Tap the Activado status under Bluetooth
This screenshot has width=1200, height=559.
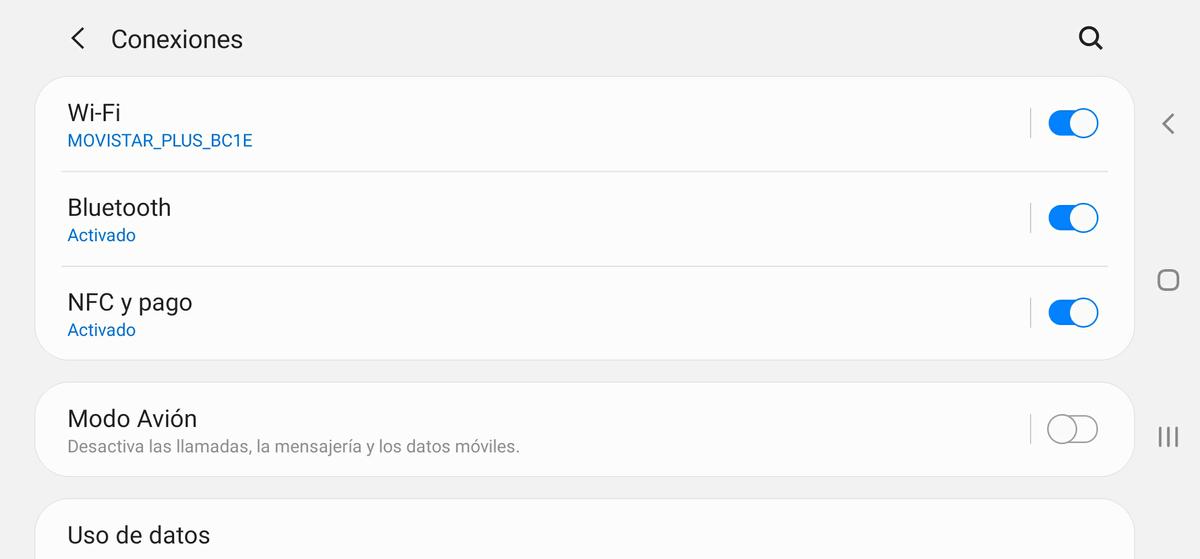pos(101,236)
